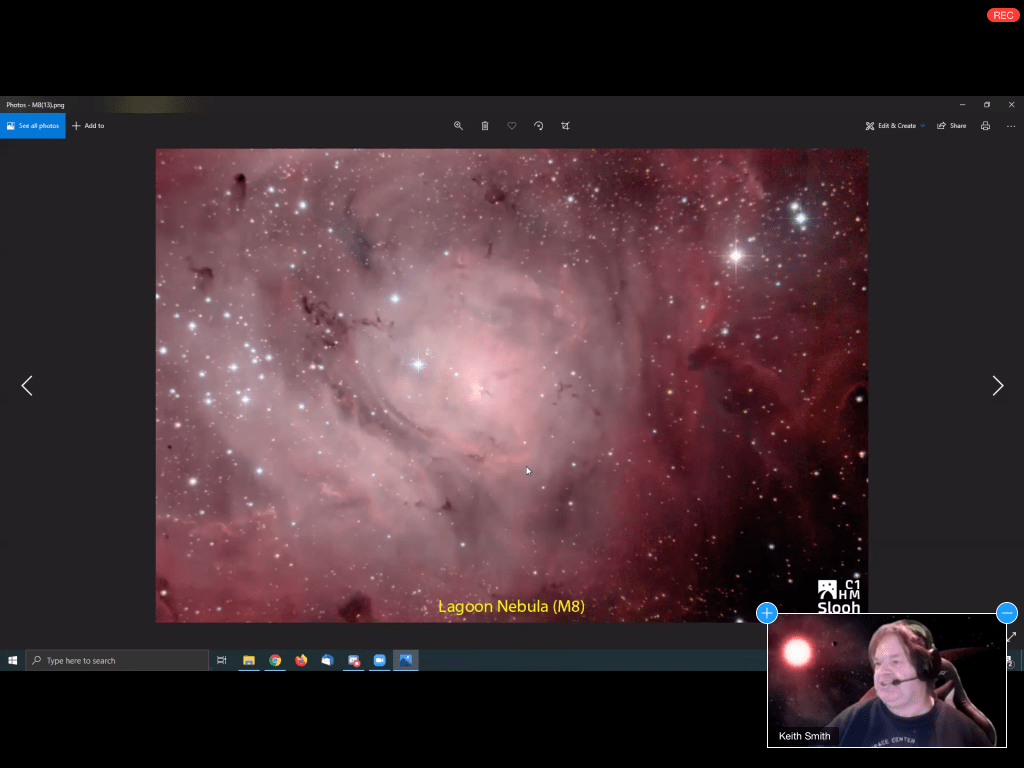This screenshot has width=1024, height=768.
Task: Open the three-dot more options menu
Action: point(1009,126)
